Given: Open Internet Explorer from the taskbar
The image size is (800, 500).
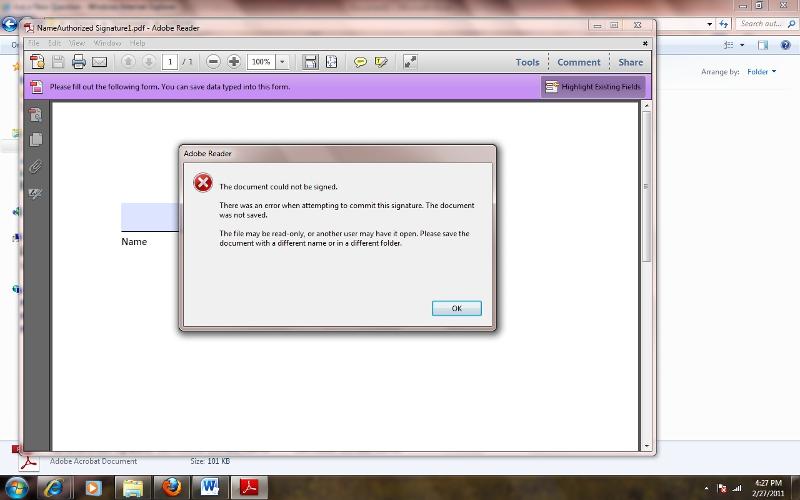Looking at the screenshot, I should pos(54,487).
